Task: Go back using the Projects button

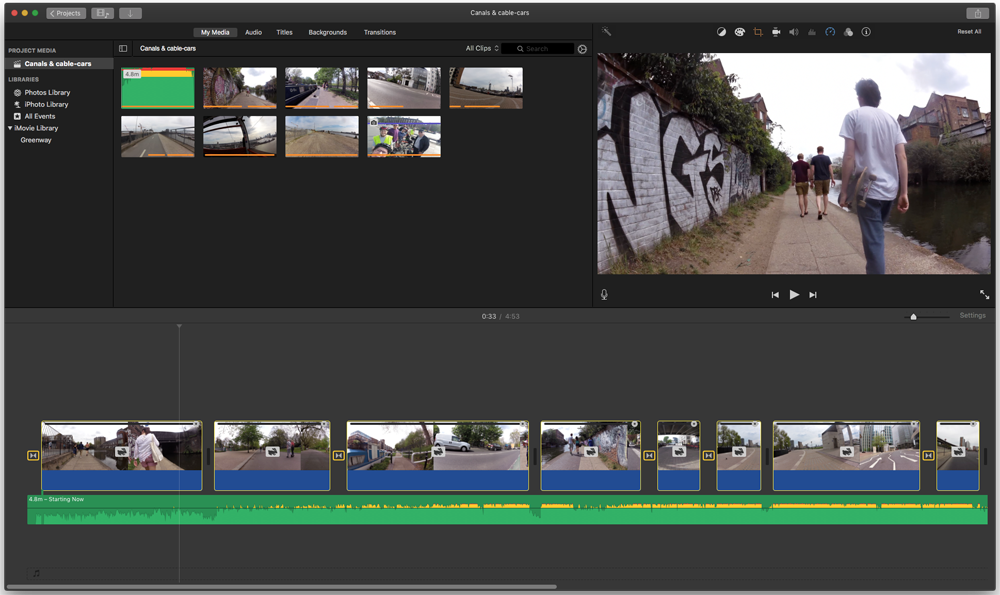Action: click(x=66, y=13)
